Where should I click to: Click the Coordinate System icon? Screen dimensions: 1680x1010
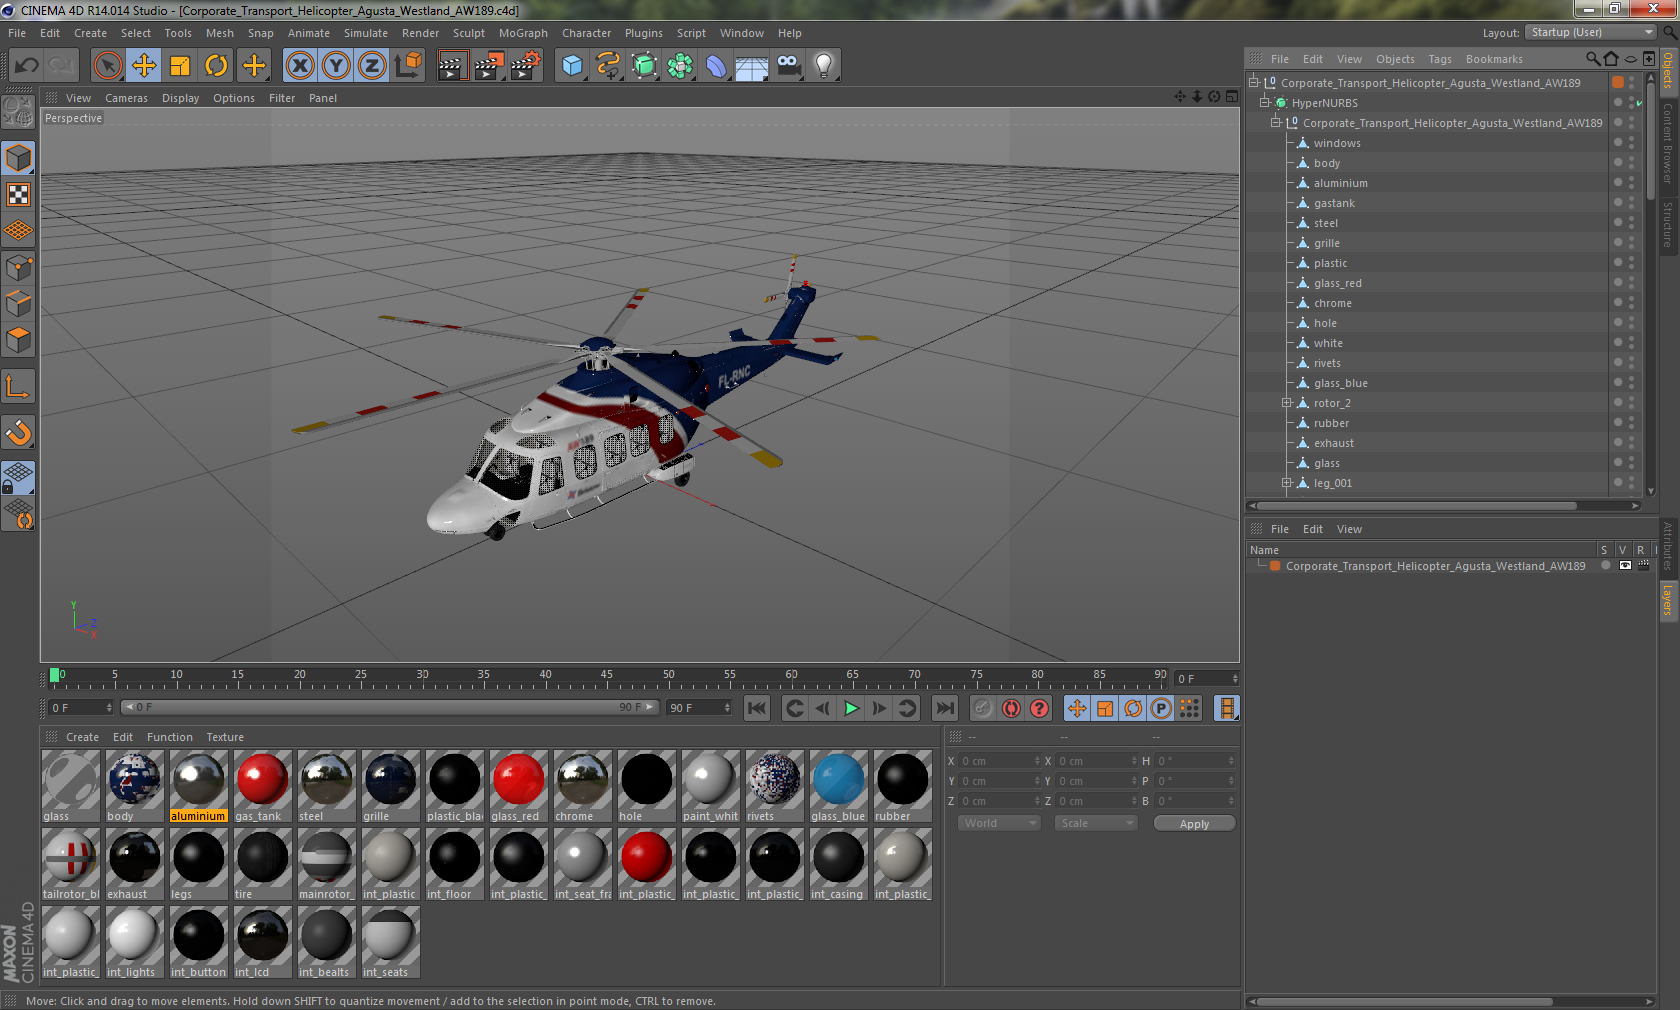coord(408,66)
